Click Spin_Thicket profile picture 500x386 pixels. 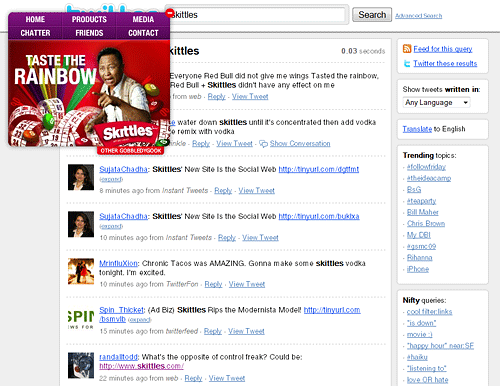81,318
